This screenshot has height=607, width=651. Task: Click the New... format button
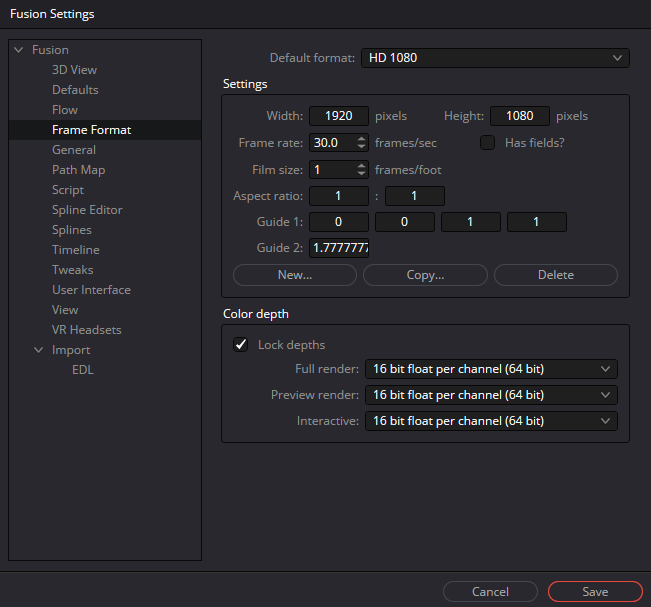(295, 275)
